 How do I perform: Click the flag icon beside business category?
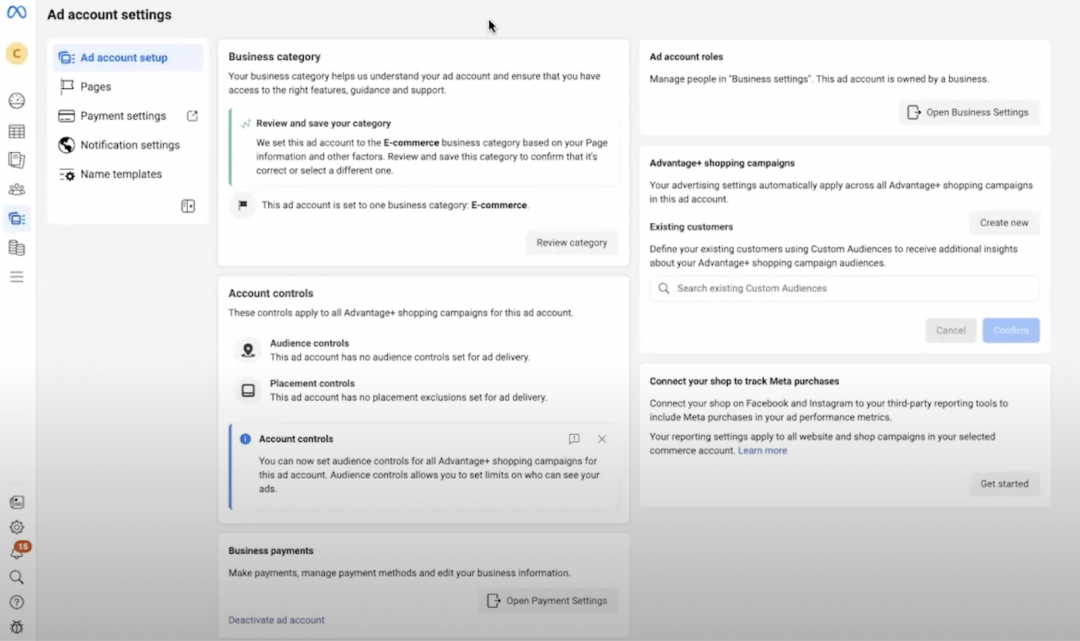tap(243, 204)
